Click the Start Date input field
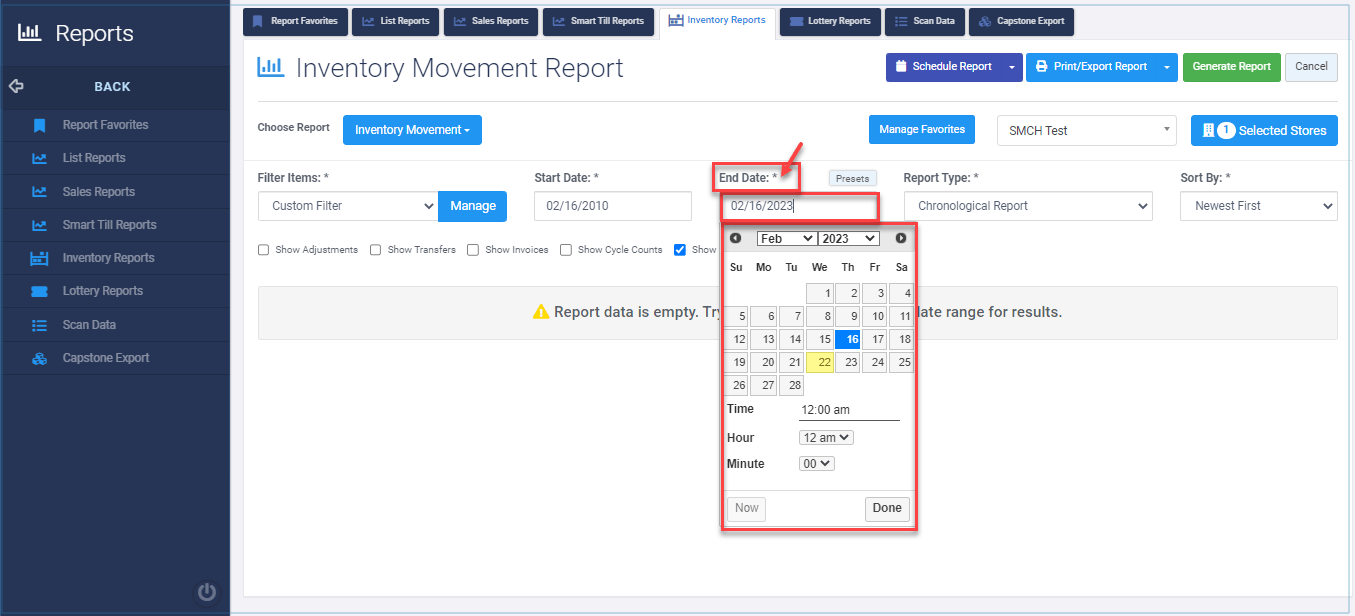The height and width of the screenshot is (616, 1355). pyautogui.click(x=612, y=206)
